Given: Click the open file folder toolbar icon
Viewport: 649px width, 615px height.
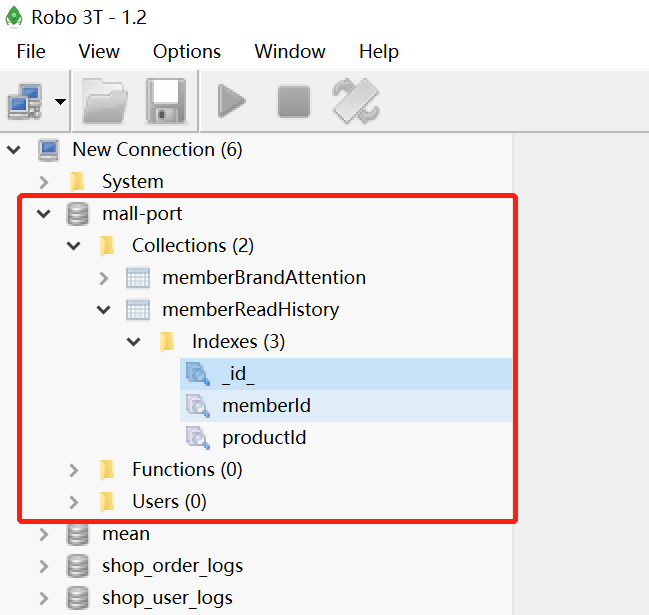Looking at the screenshot, I should (105, 101).
